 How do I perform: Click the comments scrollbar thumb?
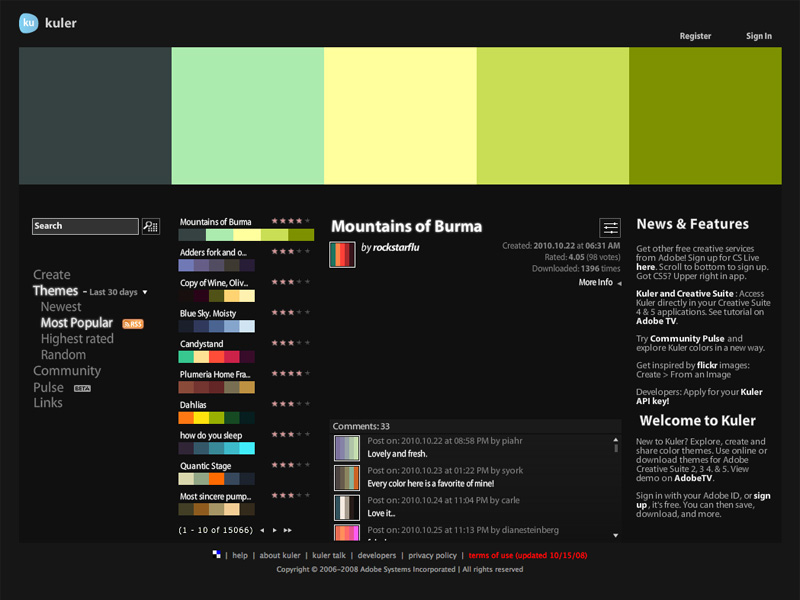[x=616, y=448]
